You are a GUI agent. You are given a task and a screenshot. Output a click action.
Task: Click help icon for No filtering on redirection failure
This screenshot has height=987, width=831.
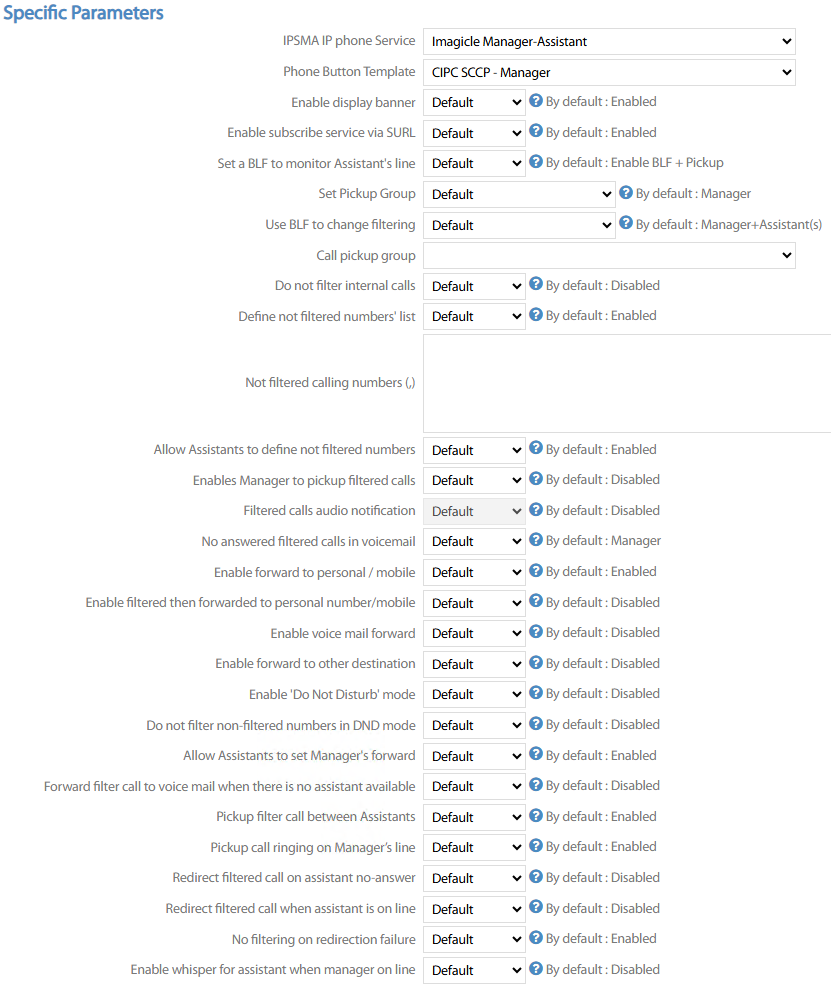point(535,938)
